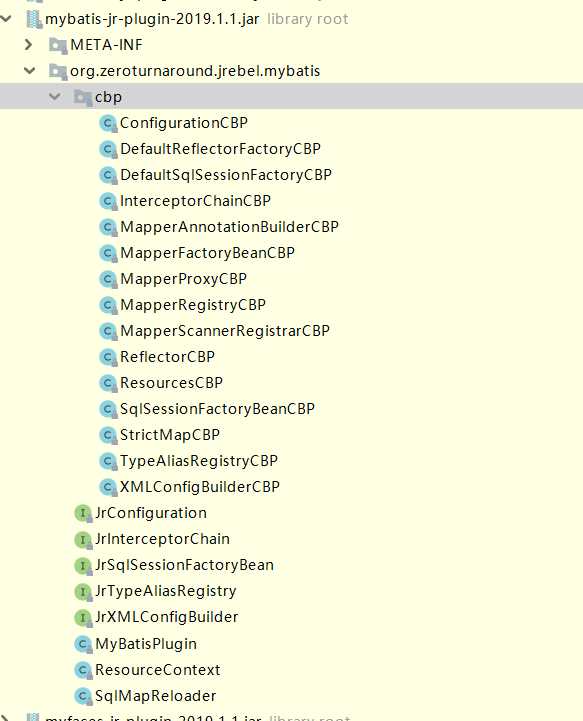Open the SqlSessionFactoryBeanCBP class name
The image size is (583, 721).
(217, 409)
